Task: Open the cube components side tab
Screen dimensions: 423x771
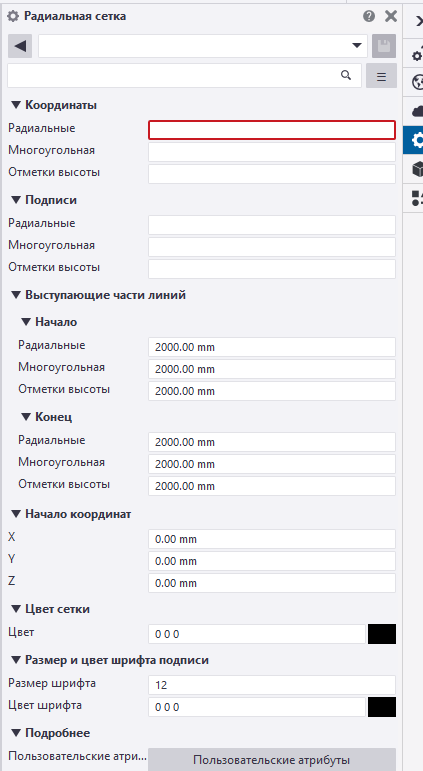Action: pyautogui.click(x=417, y=169)
